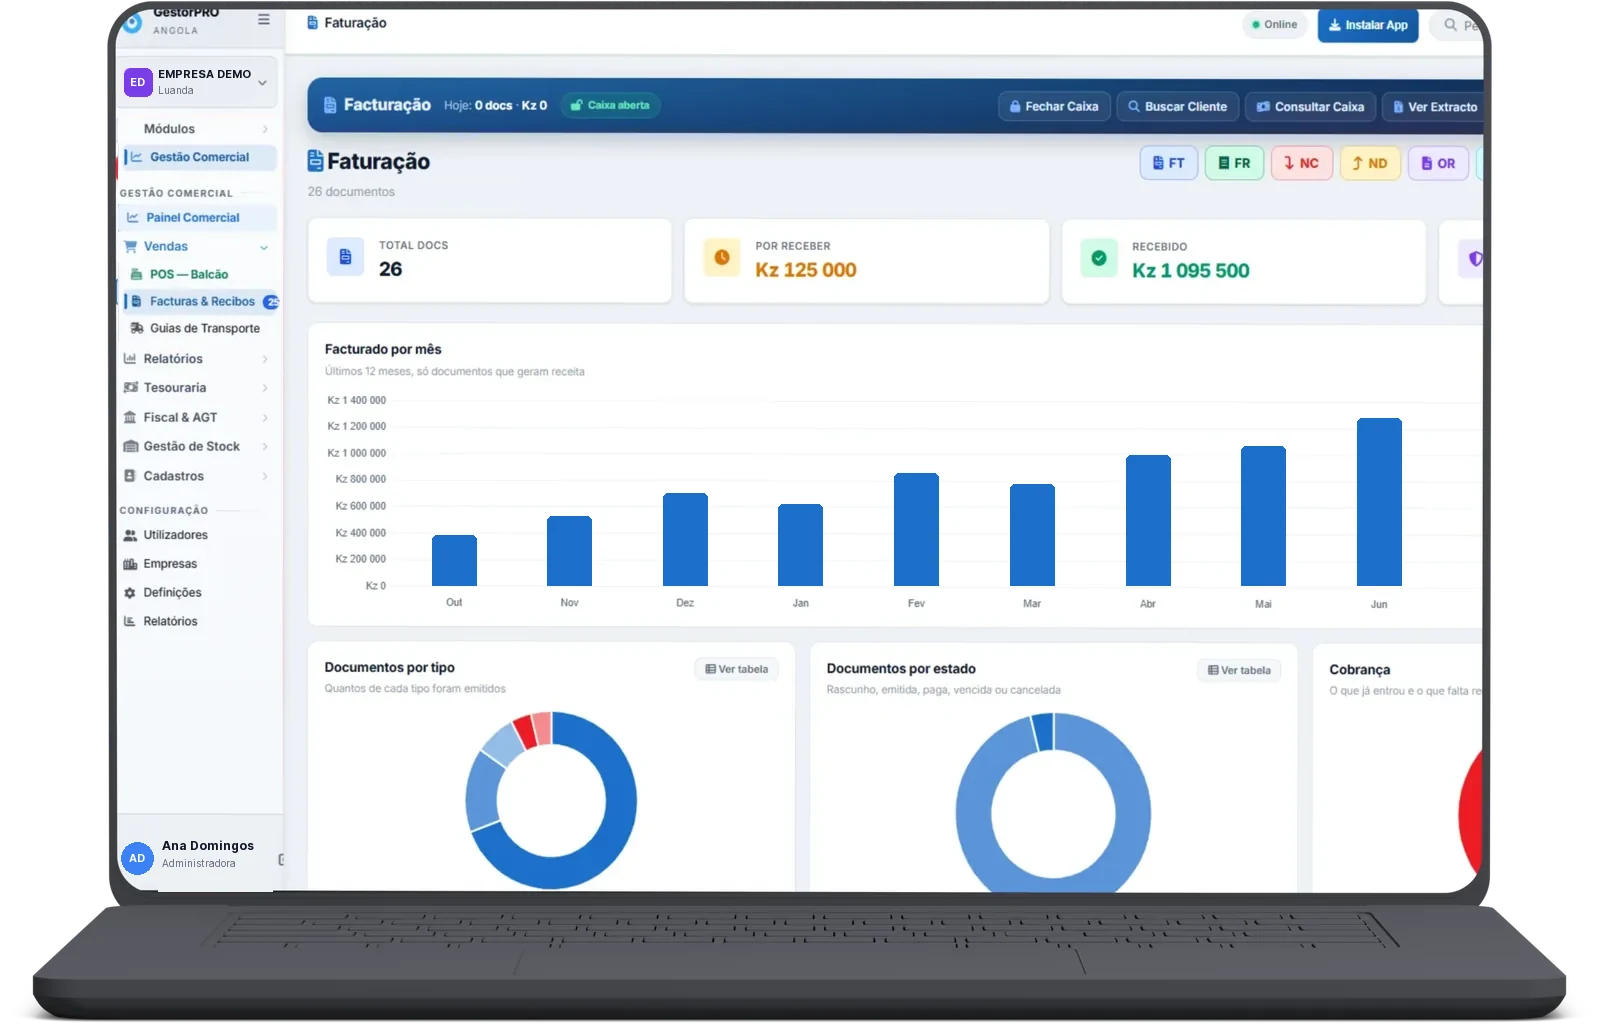Click the Por Receber clock icon
The image size is (1600, 1025).
(722, 257)
